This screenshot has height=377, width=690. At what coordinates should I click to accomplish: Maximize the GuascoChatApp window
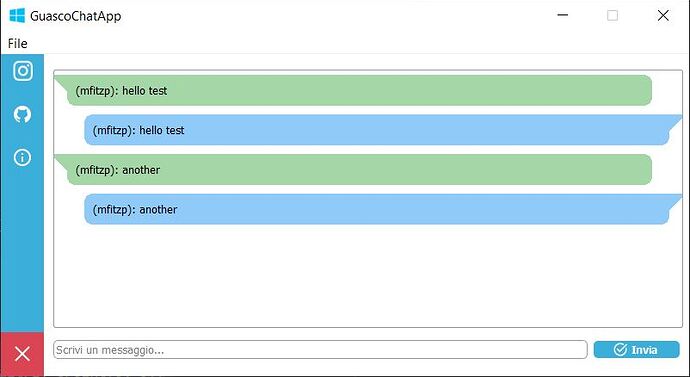coord(612,15)
